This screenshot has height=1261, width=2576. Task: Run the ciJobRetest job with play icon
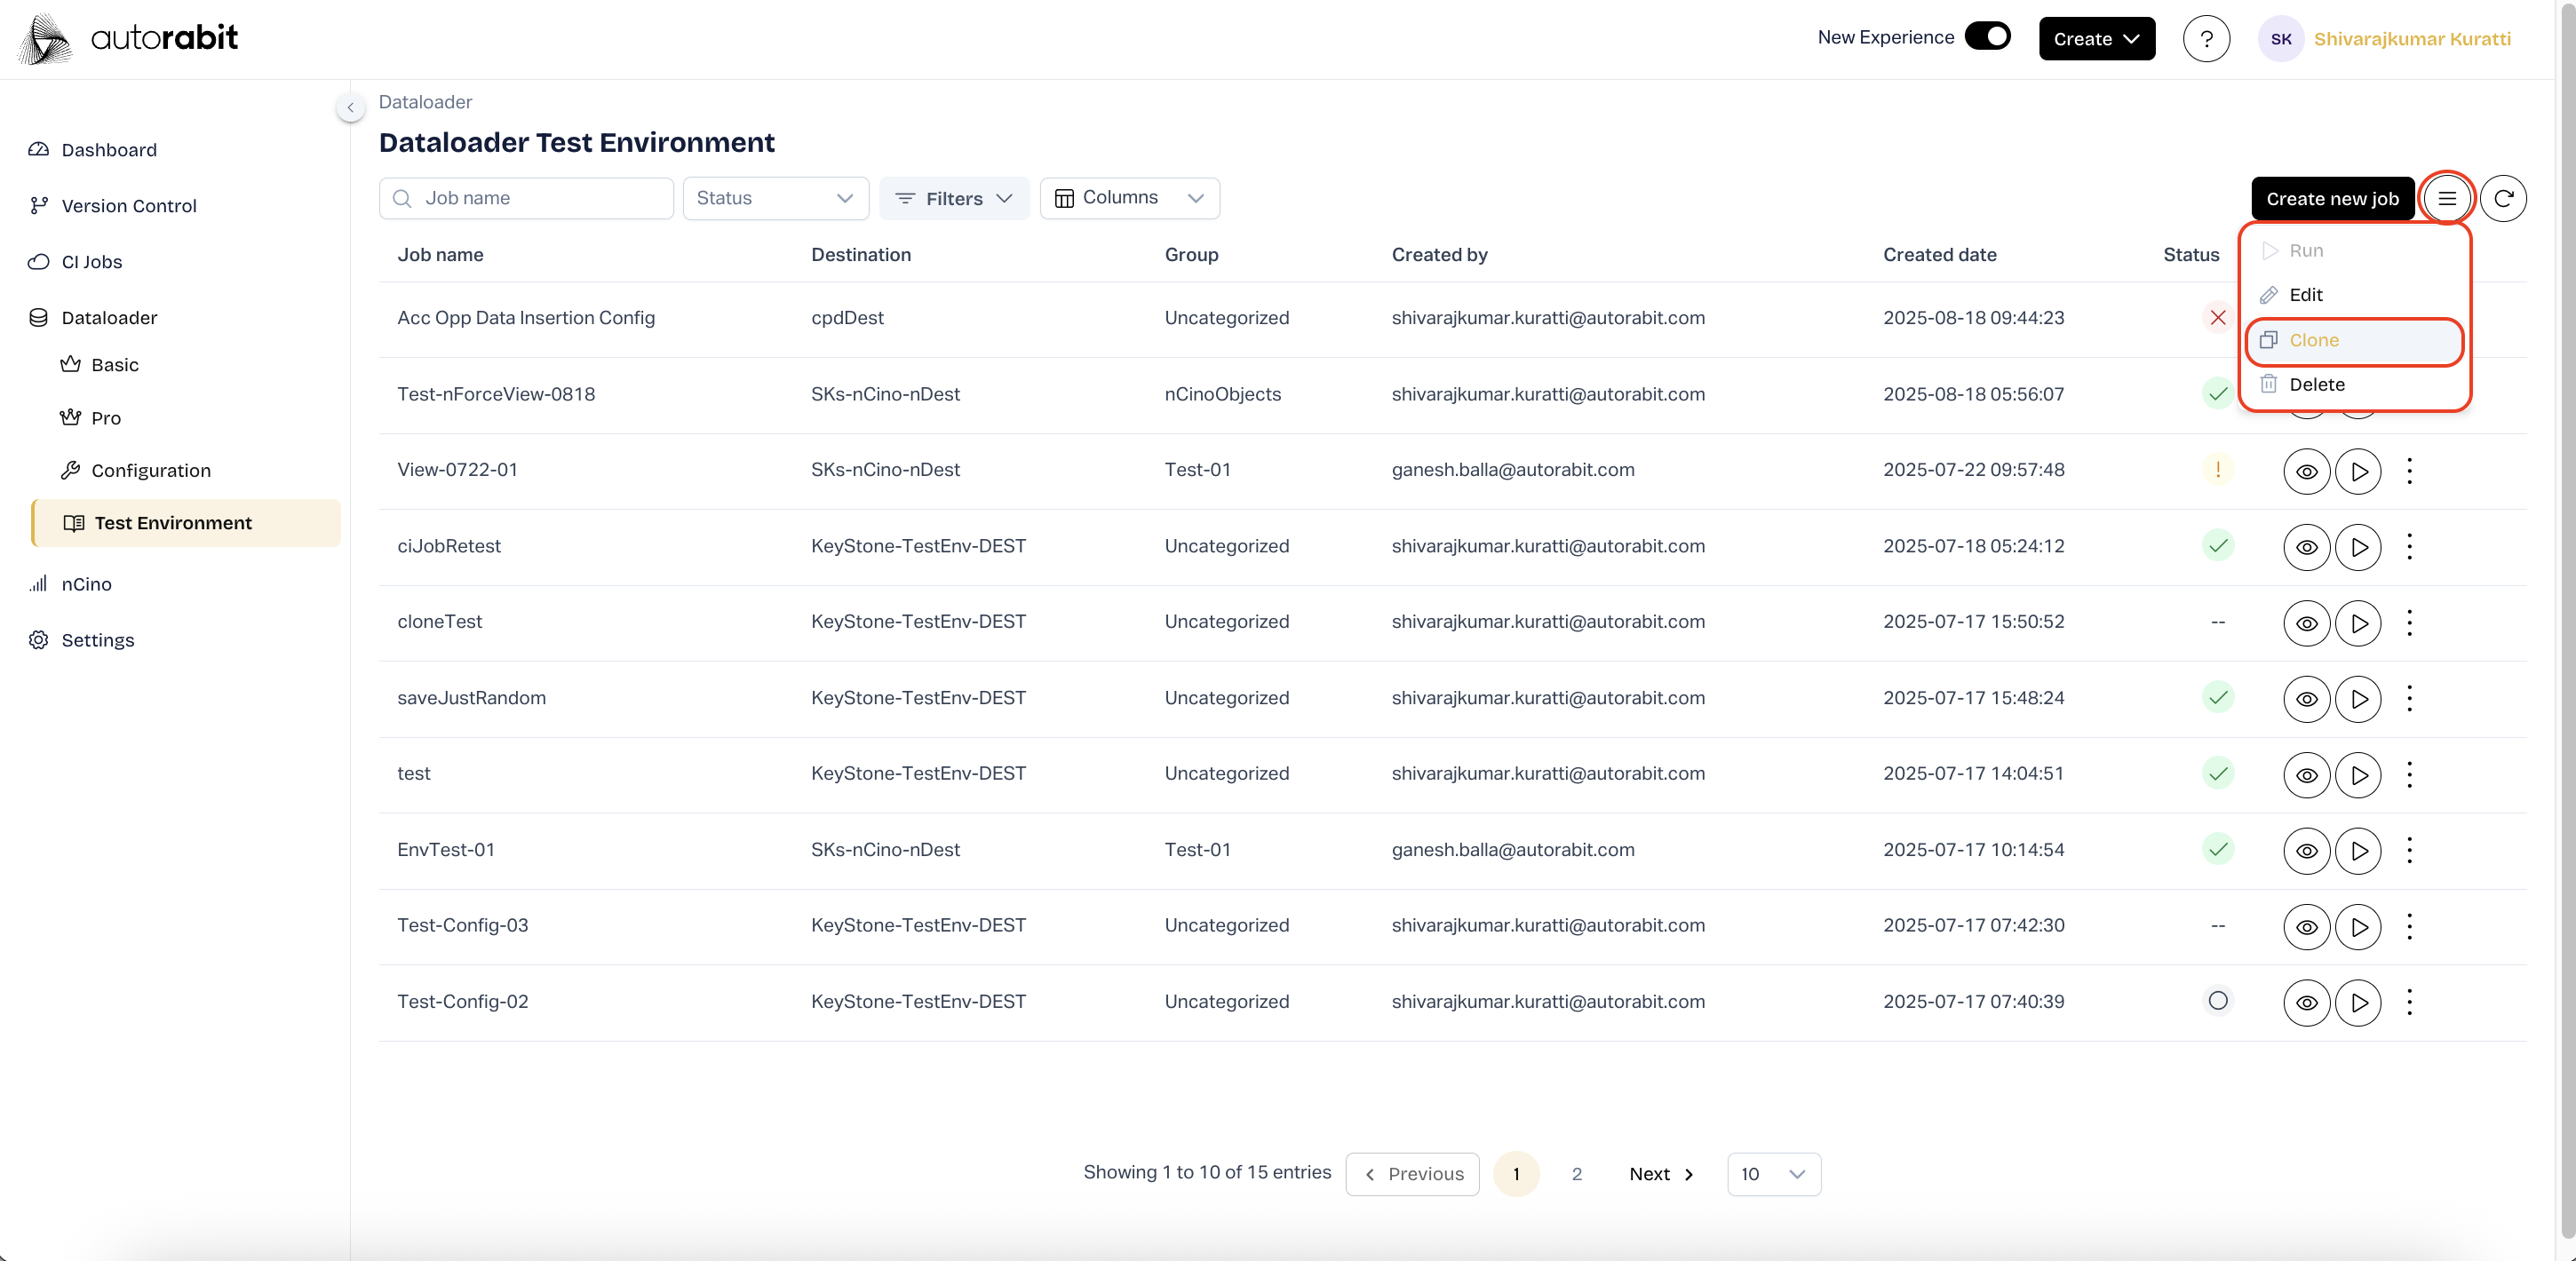point(2358,547)
